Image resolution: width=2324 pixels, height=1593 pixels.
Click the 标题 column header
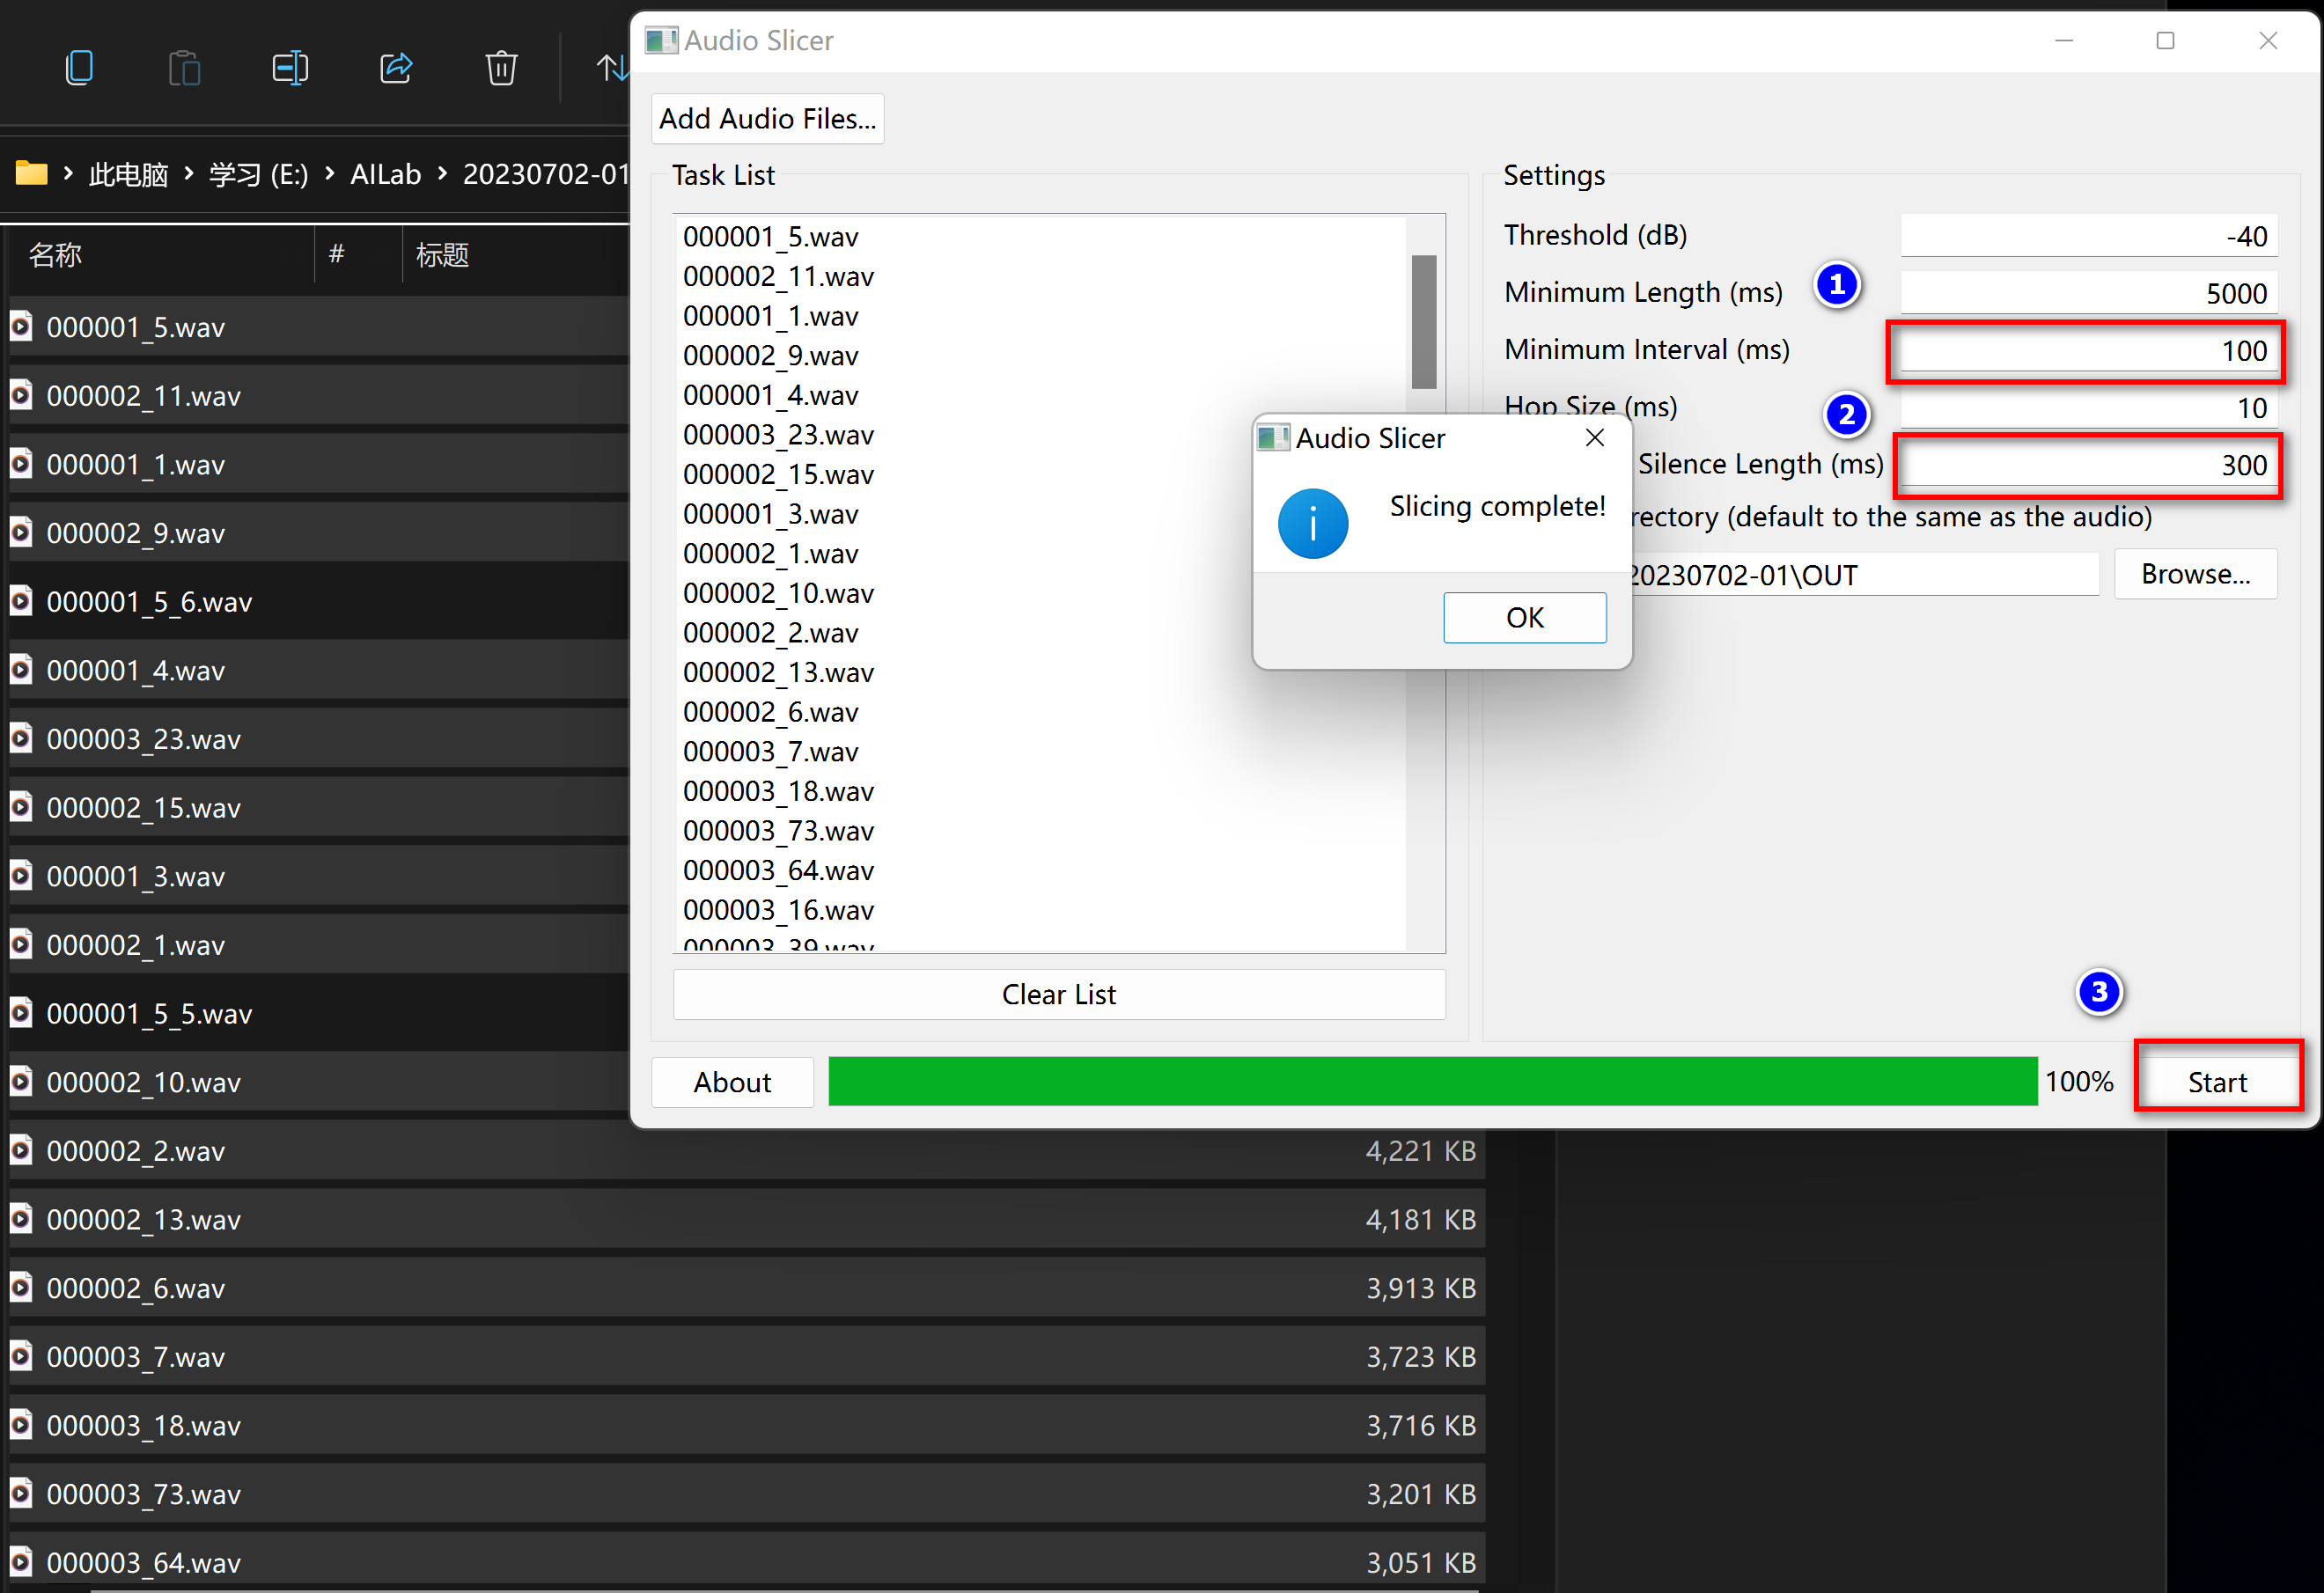tap(442, 255)
